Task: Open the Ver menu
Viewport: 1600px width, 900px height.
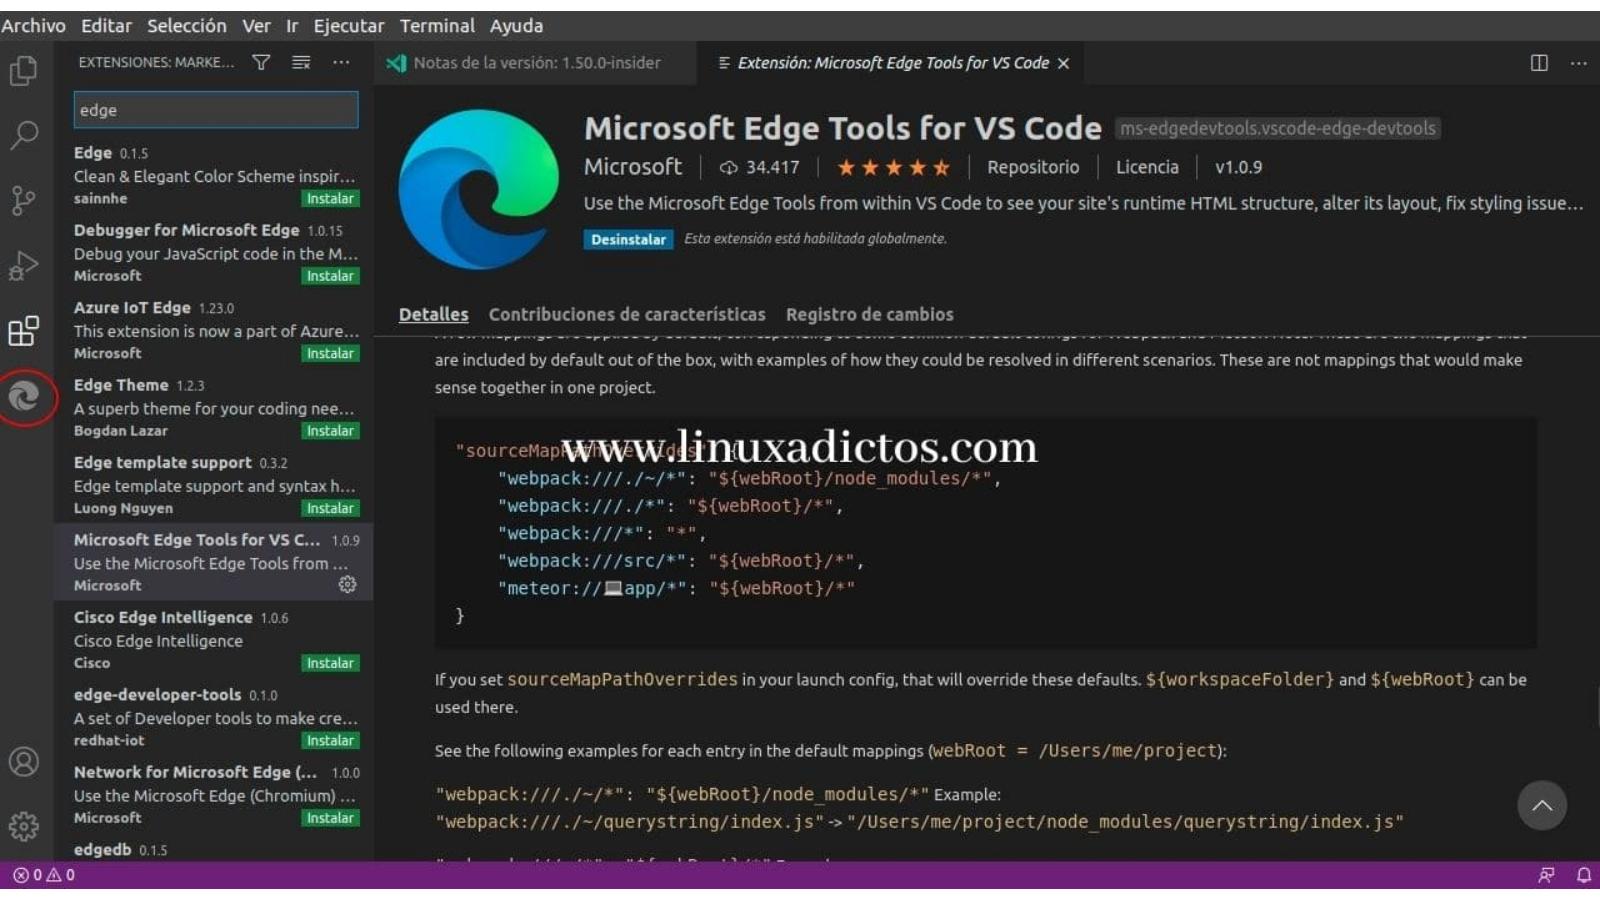Action: (256, 26)
